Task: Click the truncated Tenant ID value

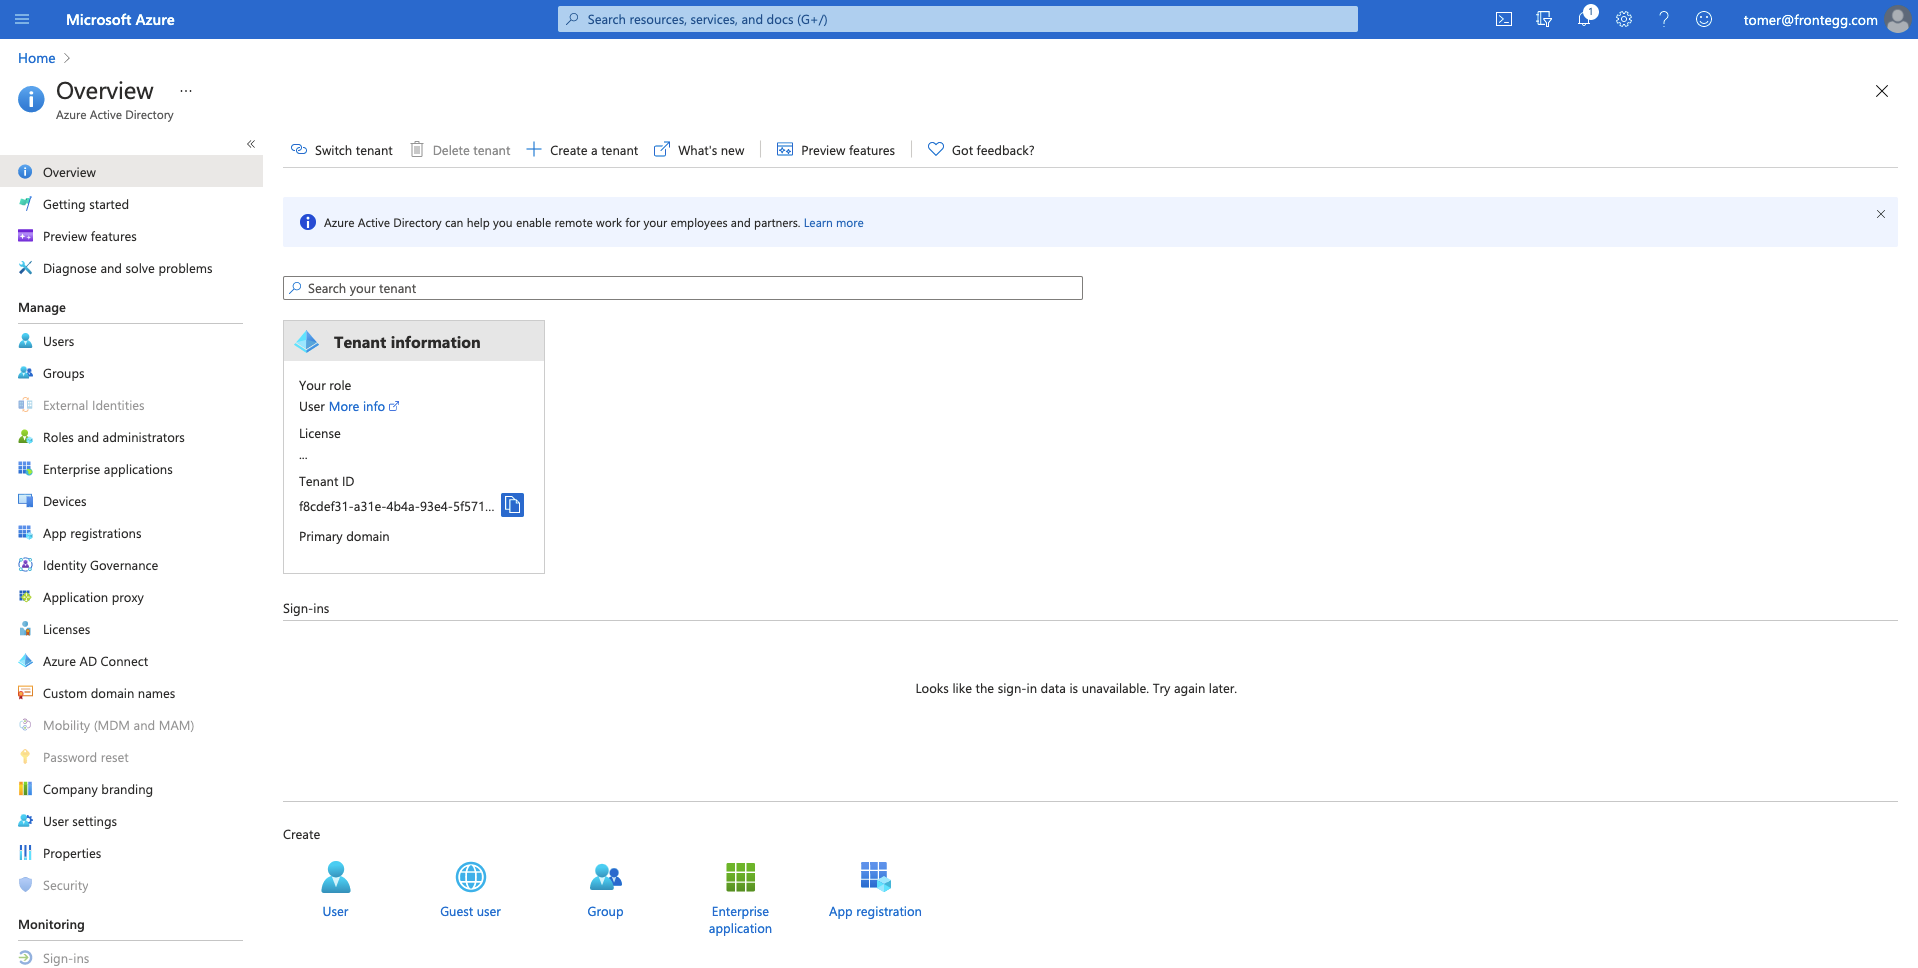Action: (x=396, y=507)
